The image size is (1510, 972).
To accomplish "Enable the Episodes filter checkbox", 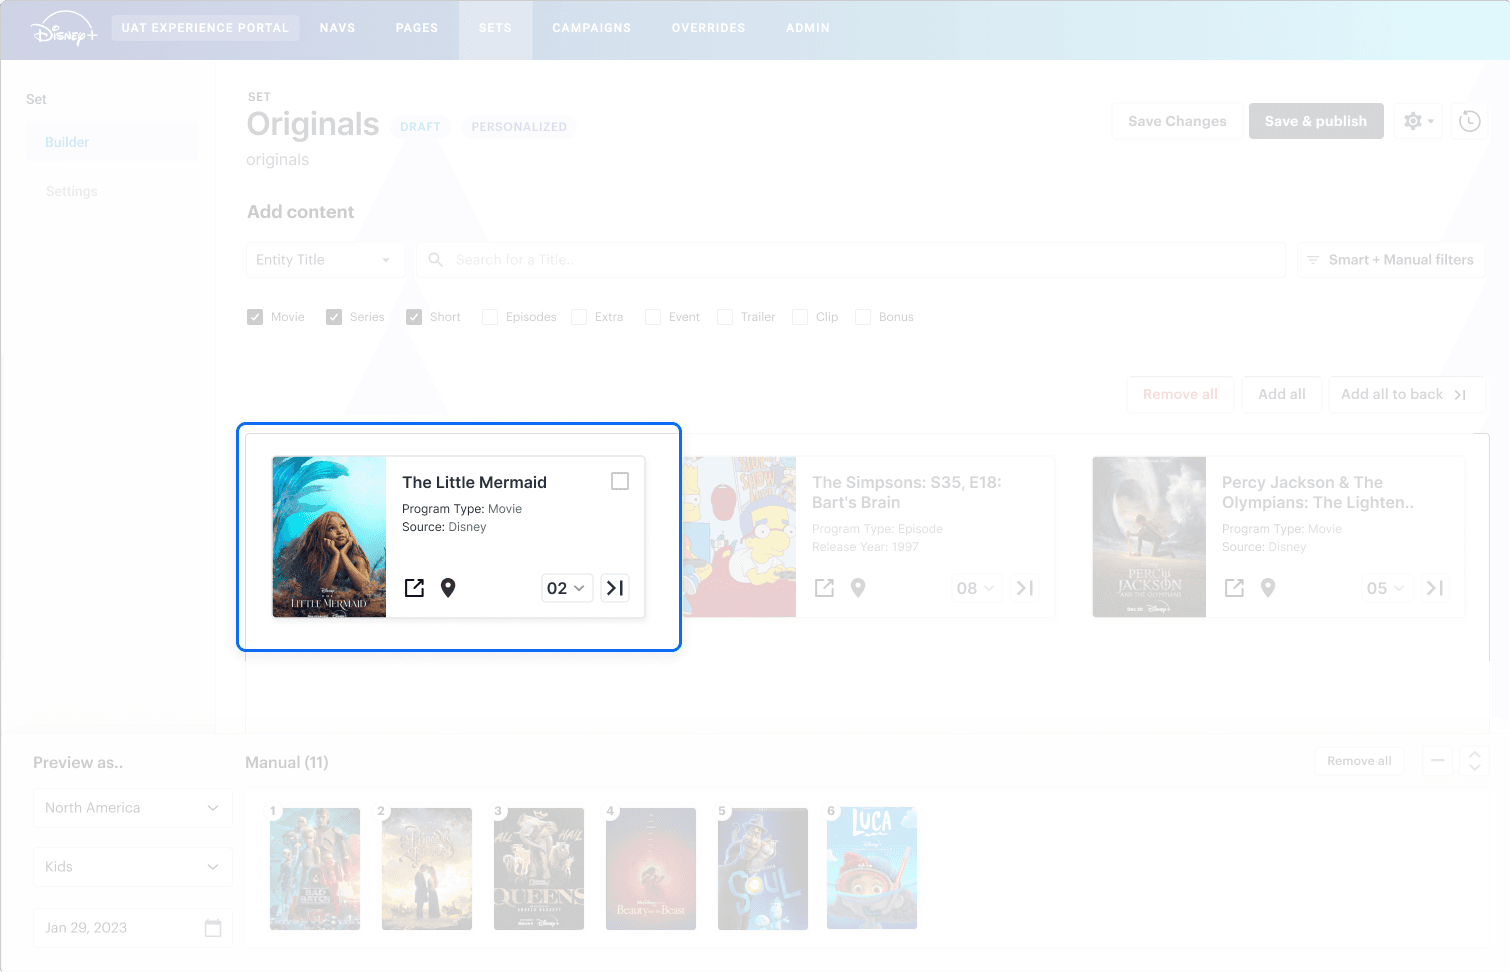I will [490, 317].
